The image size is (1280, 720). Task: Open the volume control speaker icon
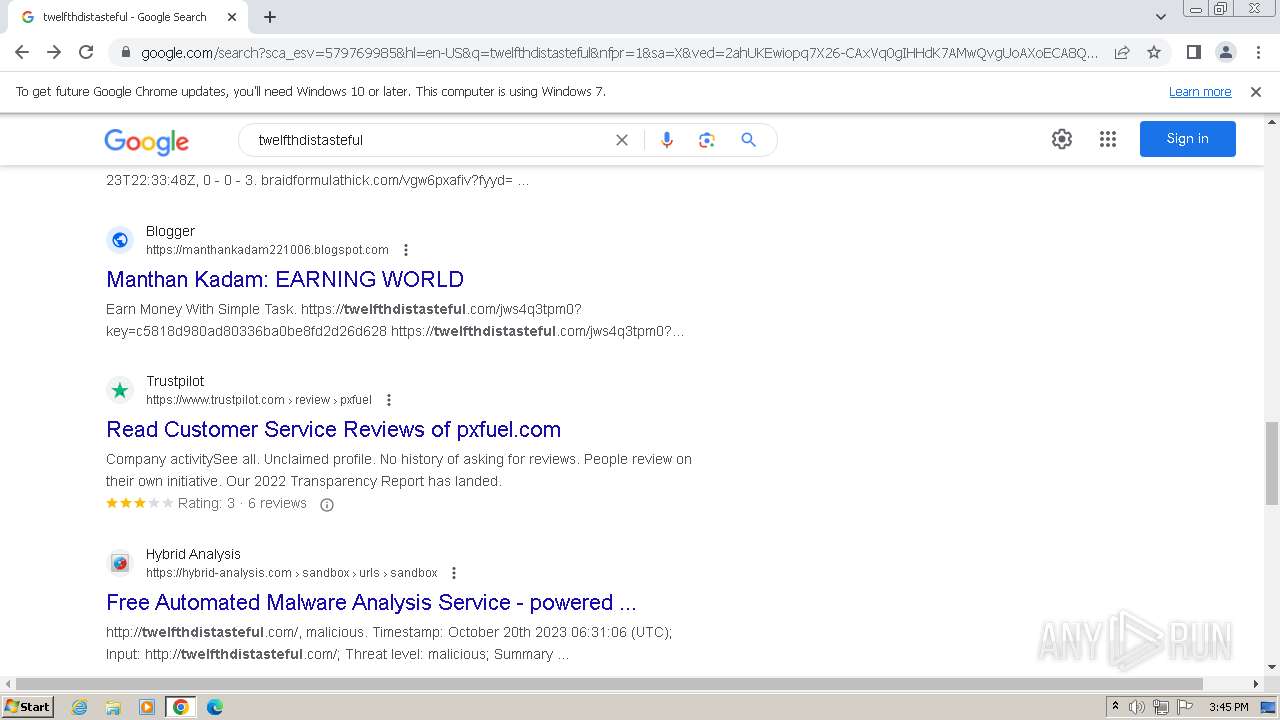(x=1137, y=707)
